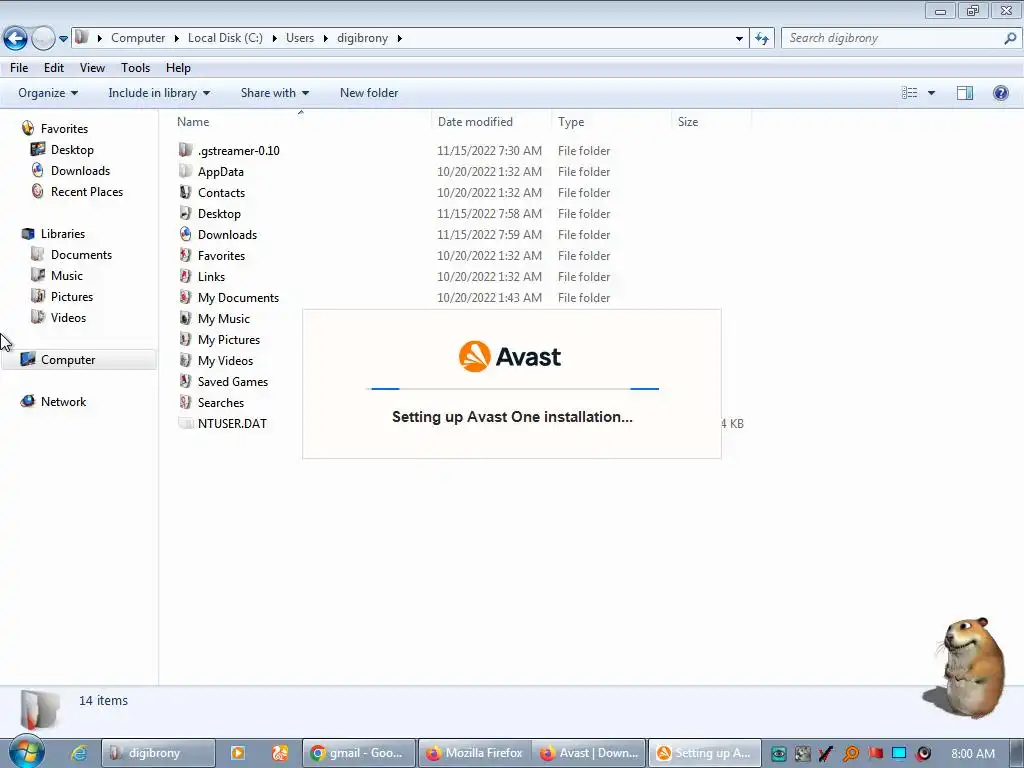Image resolution: width=1024 pixels, height=768 pixels.
Task: Open the recent pages dropdown arrow
Action: 63,39
